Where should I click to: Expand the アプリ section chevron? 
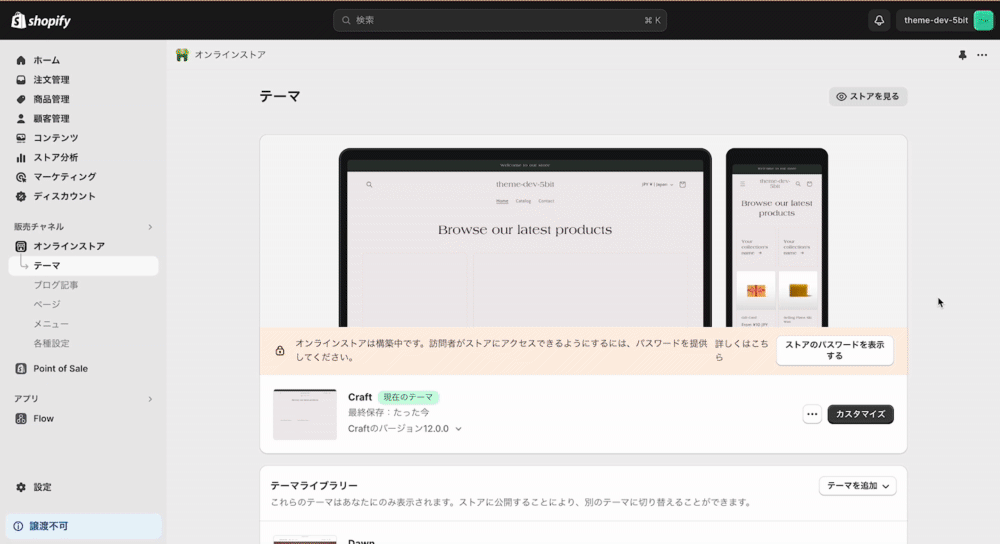click(x=151, y=399)
